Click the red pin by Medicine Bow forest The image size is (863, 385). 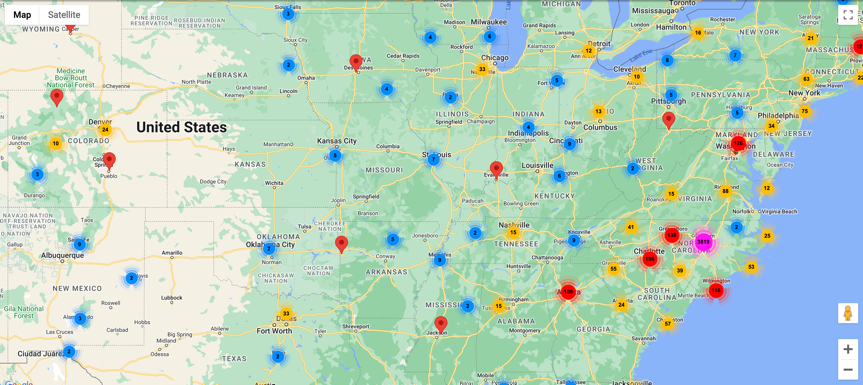coord(56,97)
